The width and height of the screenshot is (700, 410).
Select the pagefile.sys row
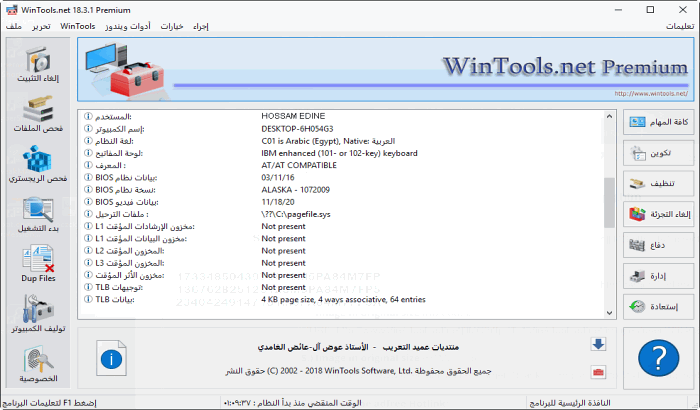[342, 214]
